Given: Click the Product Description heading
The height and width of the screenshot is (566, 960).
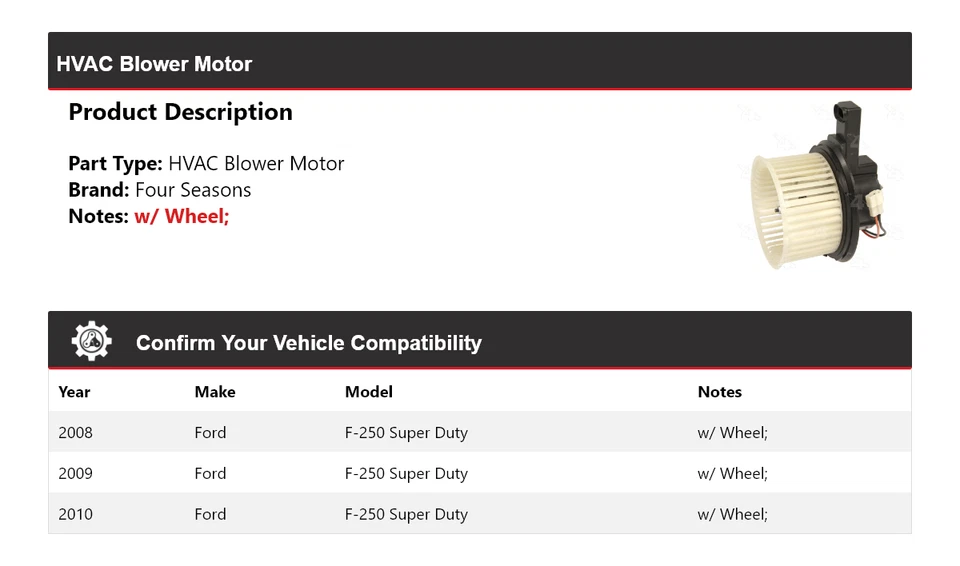Looking at the screenshot, I should pyautogui.click(x=181, y=112).
